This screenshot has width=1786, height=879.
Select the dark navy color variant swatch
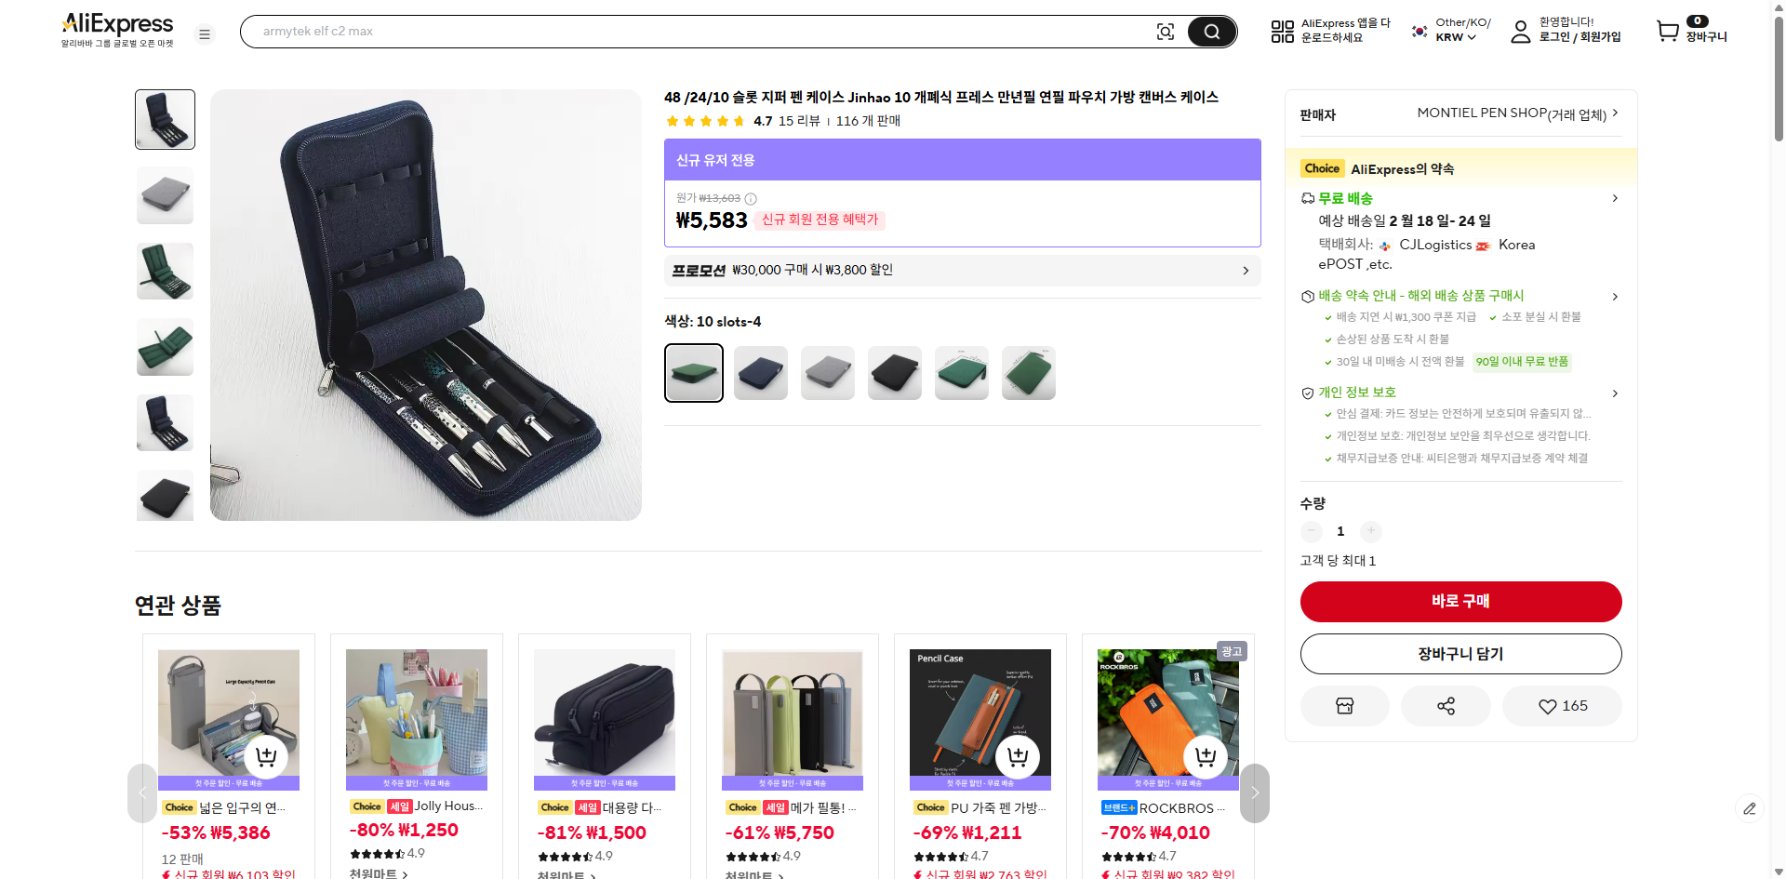click(x=760, y=372)
